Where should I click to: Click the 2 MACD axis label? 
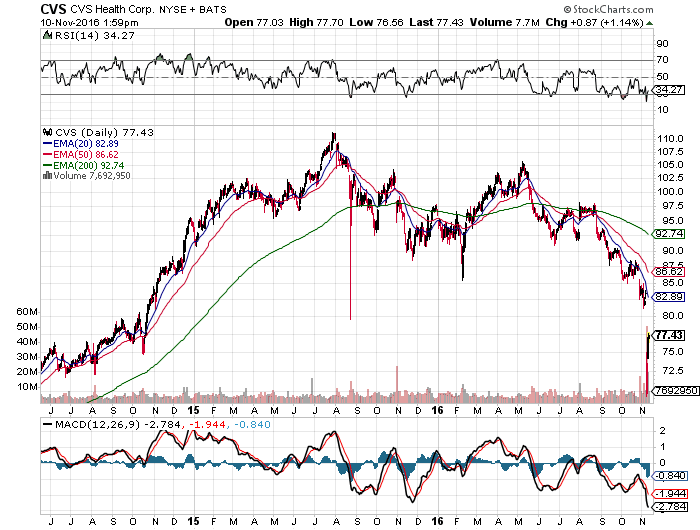pyautogui.click(x=662, y=431)
